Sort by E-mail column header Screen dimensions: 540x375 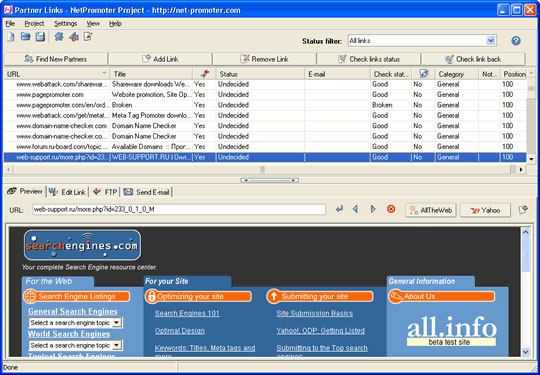point(338,74)
